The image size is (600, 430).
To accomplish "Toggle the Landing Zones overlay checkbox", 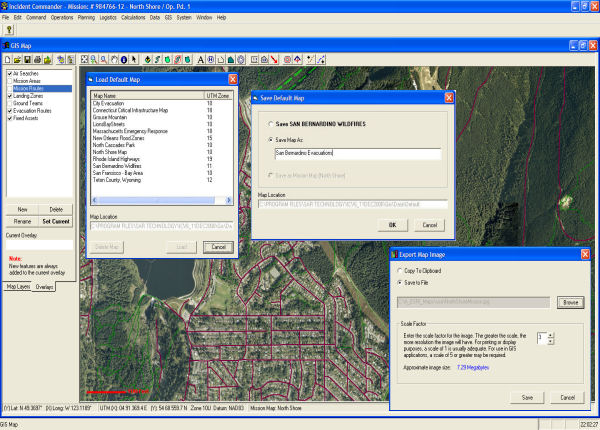I will (10, 96).
